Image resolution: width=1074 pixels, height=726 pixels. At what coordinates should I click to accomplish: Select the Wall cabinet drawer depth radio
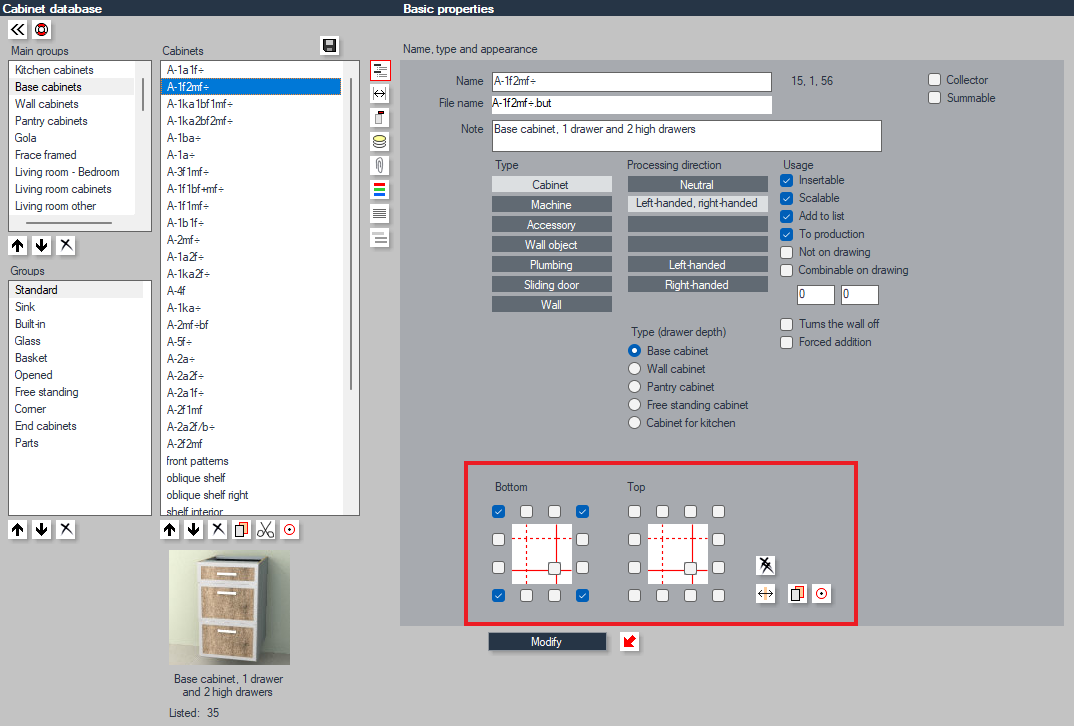click(634, 368)
